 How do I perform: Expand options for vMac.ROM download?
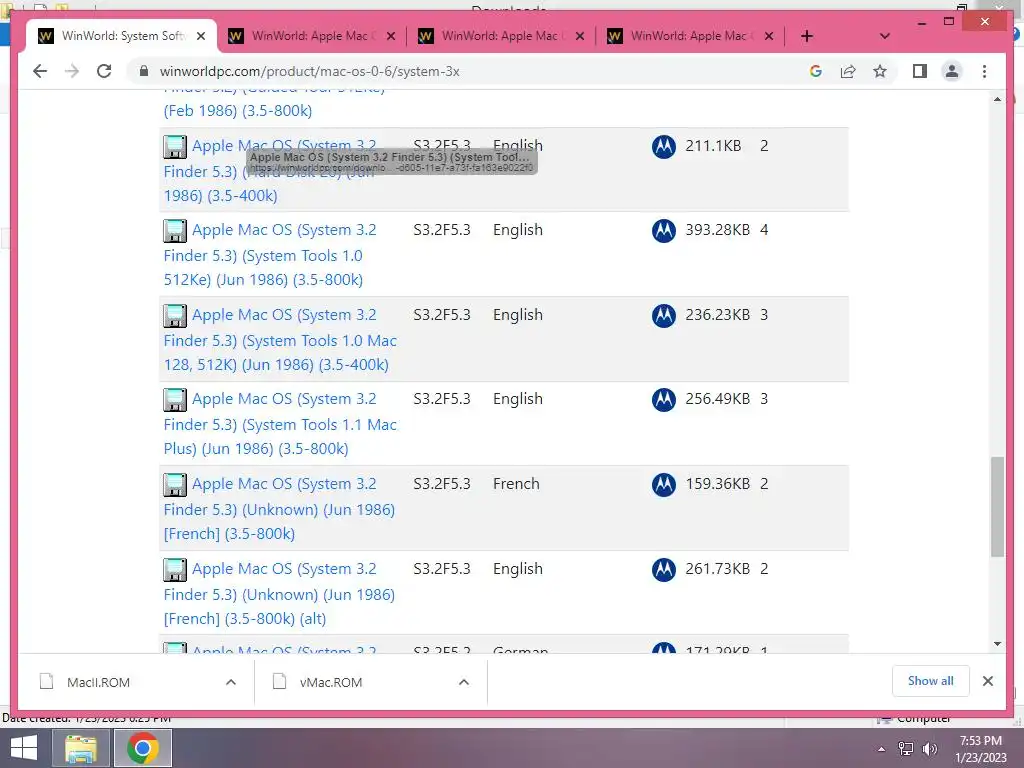point(464,682)
